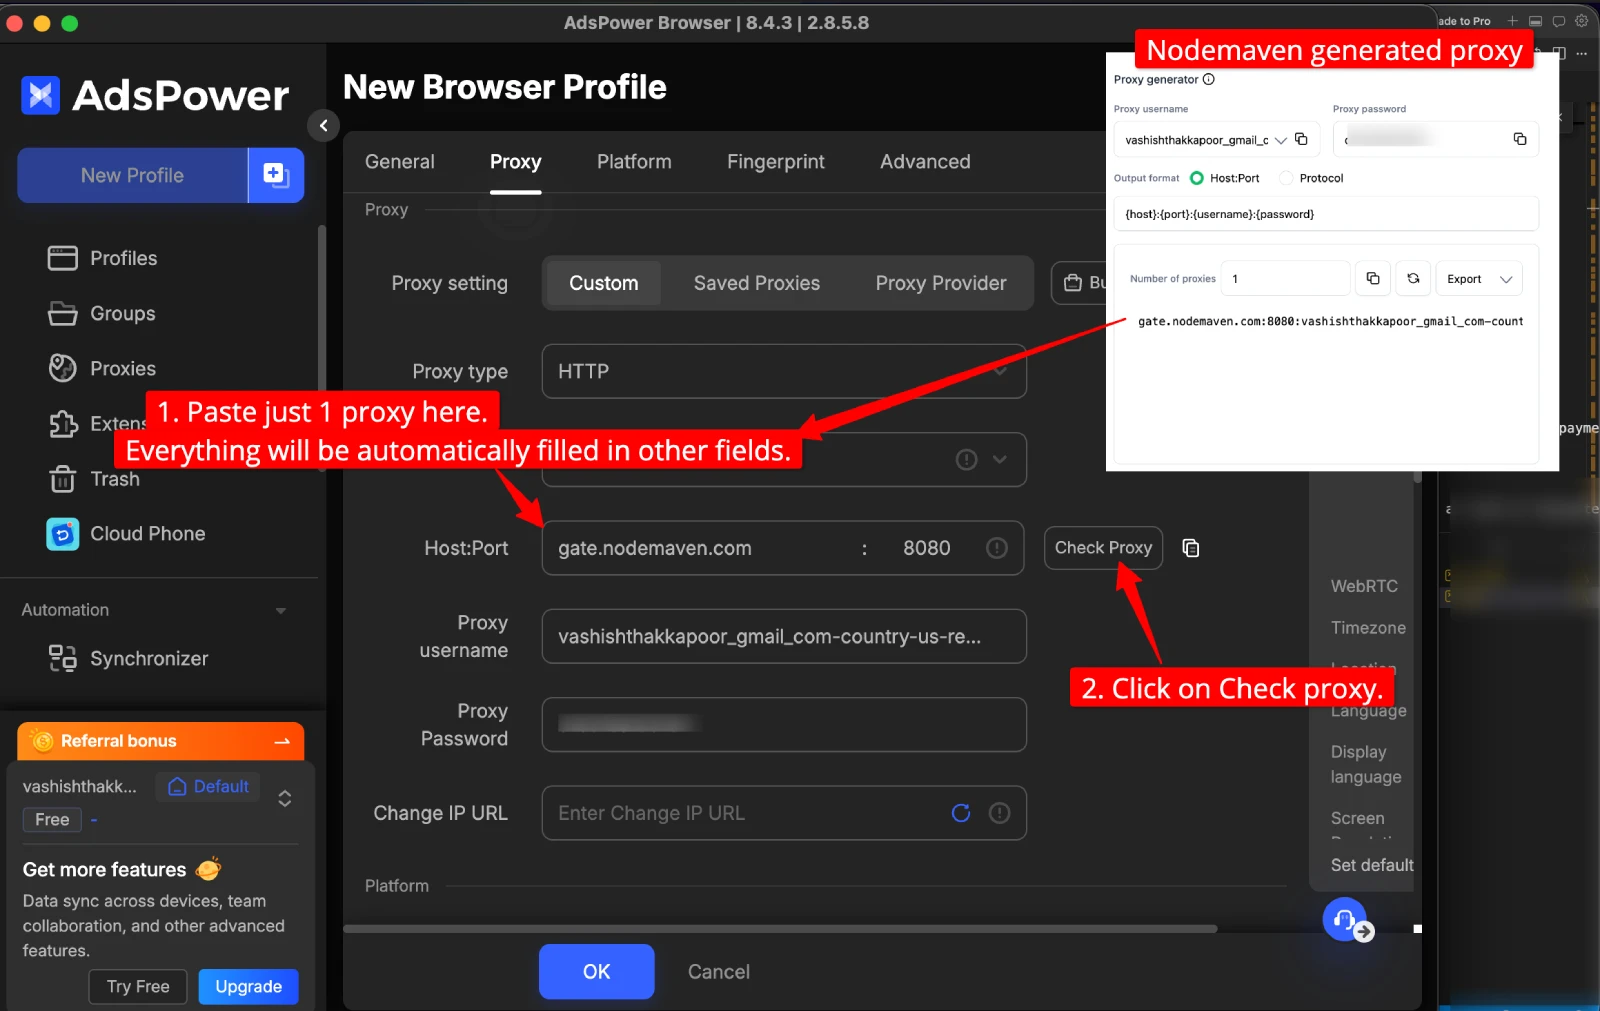Select the Custom proxy setting option

(604, 283)
